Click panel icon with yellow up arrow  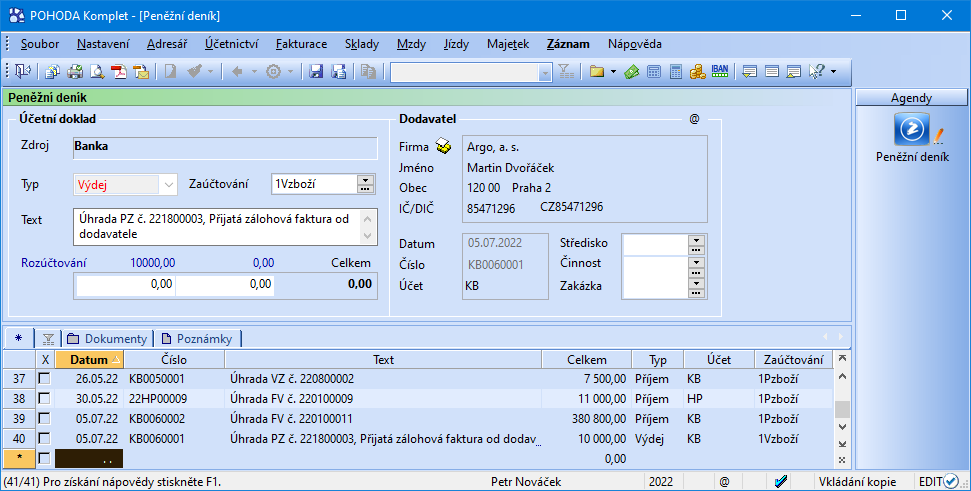pos(794,72)
